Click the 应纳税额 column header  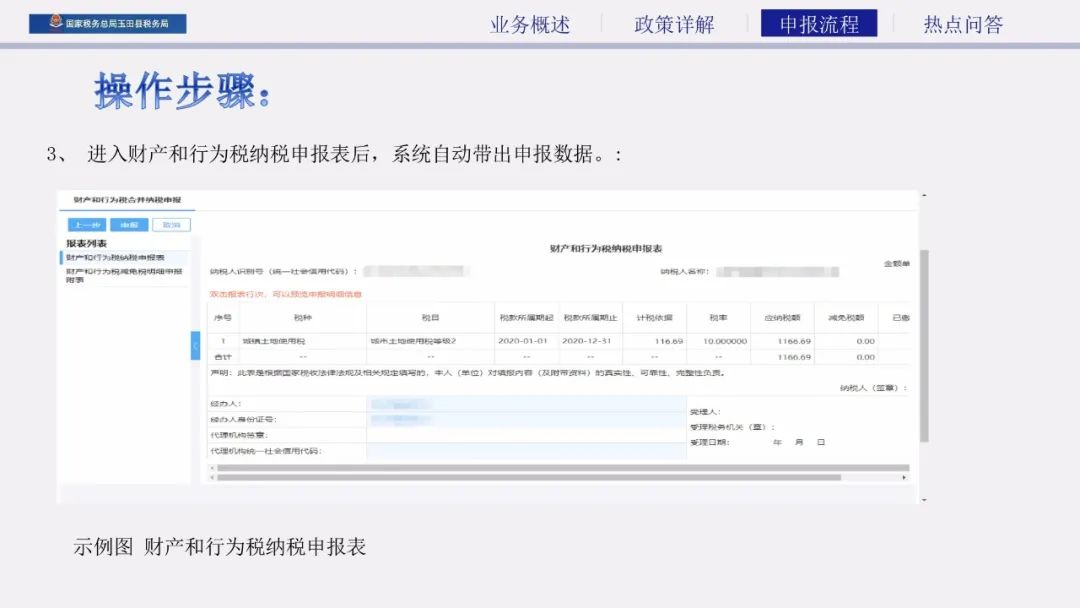coord(782,318)
